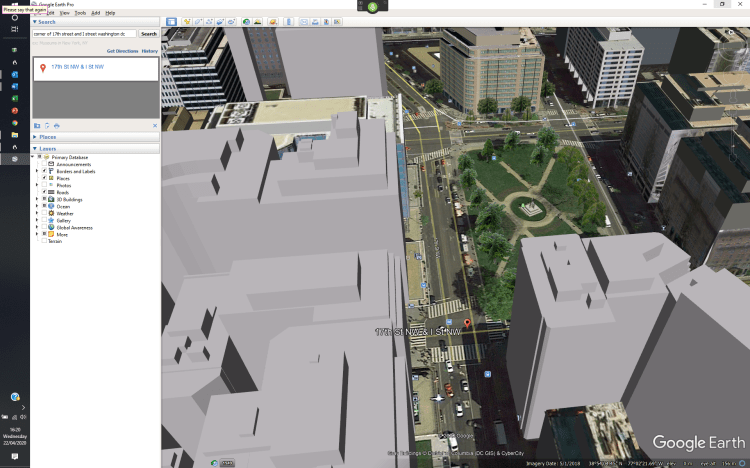Select the Add Polygon tool
The height and width of the screenshot is (468, 750).
pos(197,21)
